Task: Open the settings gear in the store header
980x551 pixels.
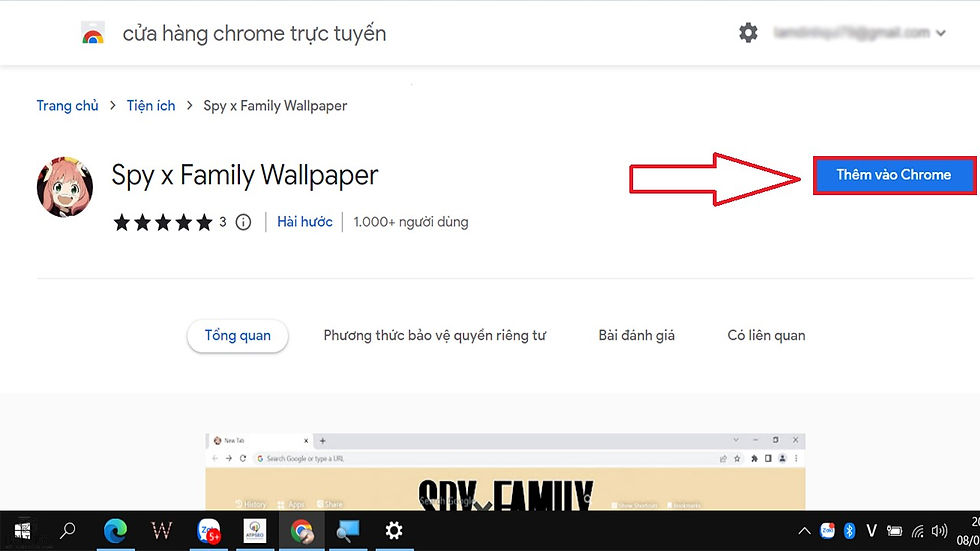Action: (x=748, y=32)
